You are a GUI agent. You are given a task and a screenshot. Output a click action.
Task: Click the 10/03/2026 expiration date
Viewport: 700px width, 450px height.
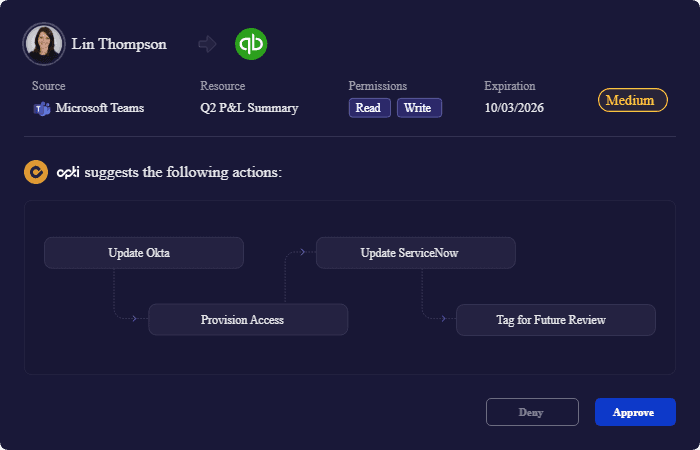(x=514, y=108)
